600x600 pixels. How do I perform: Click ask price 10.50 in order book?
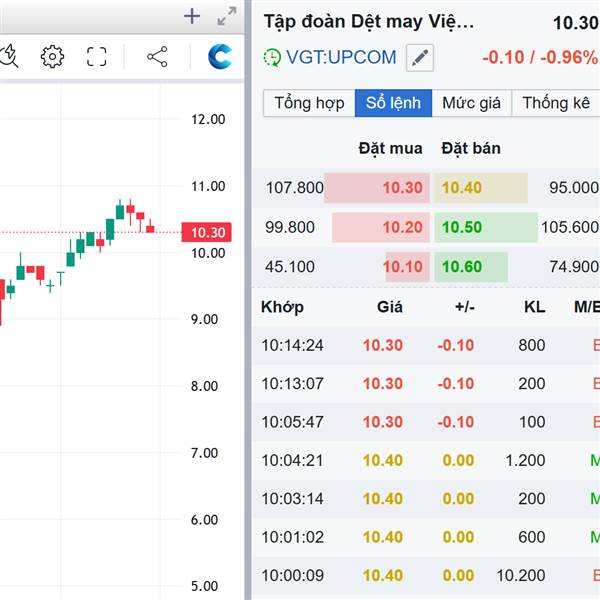click(462, 227)
